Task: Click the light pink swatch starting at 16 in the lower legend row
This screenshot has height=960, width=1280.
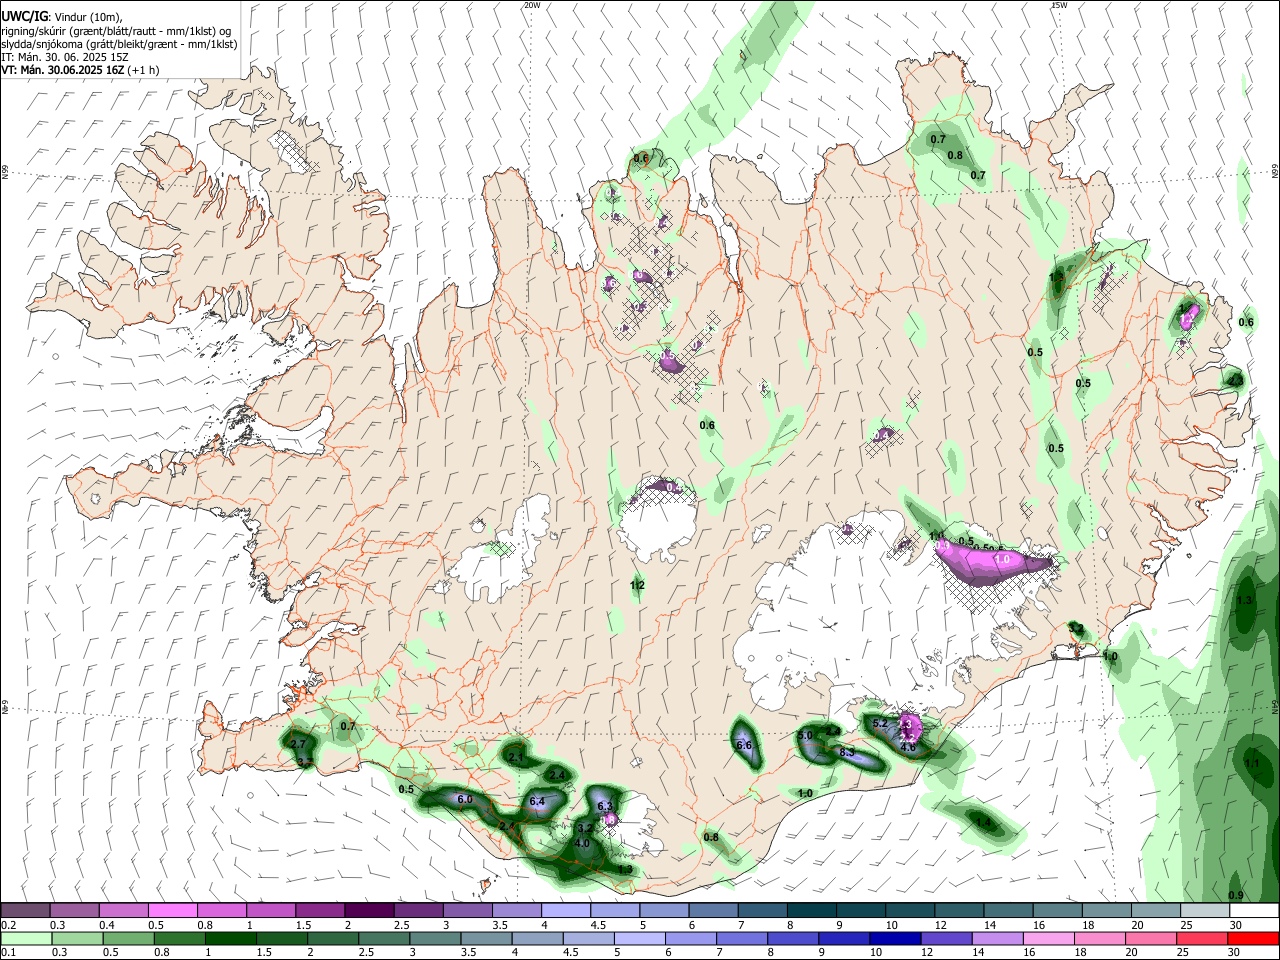Action: 1047,939
